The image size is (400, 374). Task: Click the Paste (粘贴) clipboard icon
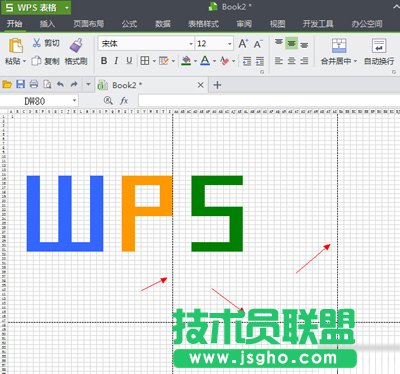pyautogui.click(x=16, y=45)
